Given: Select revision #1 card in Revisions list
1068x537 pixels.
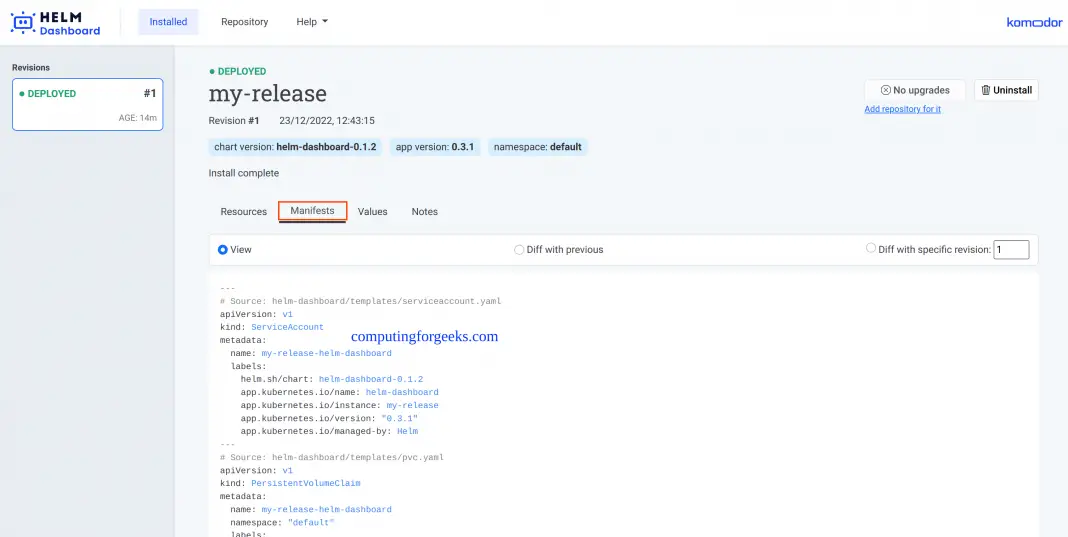Looking at the screenshot, I should 87,105.
